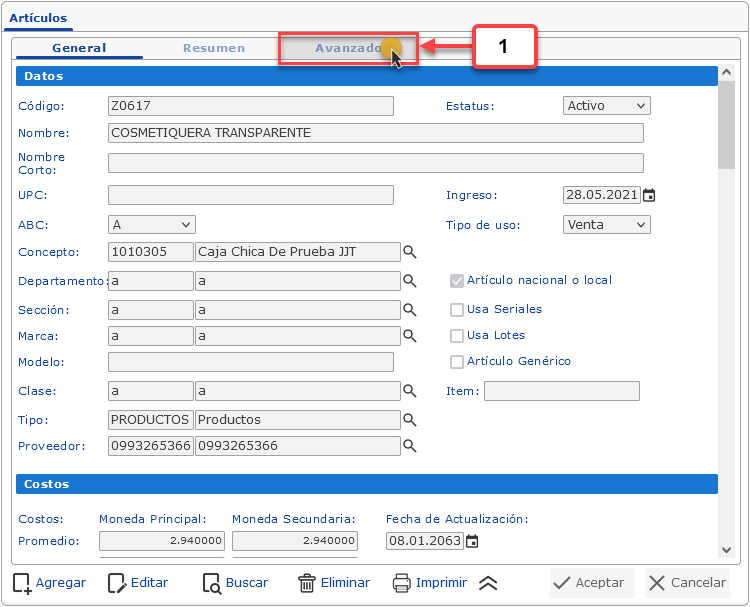Screen dimensions: 750x607
Task: Click the vertical scrollbar thumb
Action: [x=726, y=130]
